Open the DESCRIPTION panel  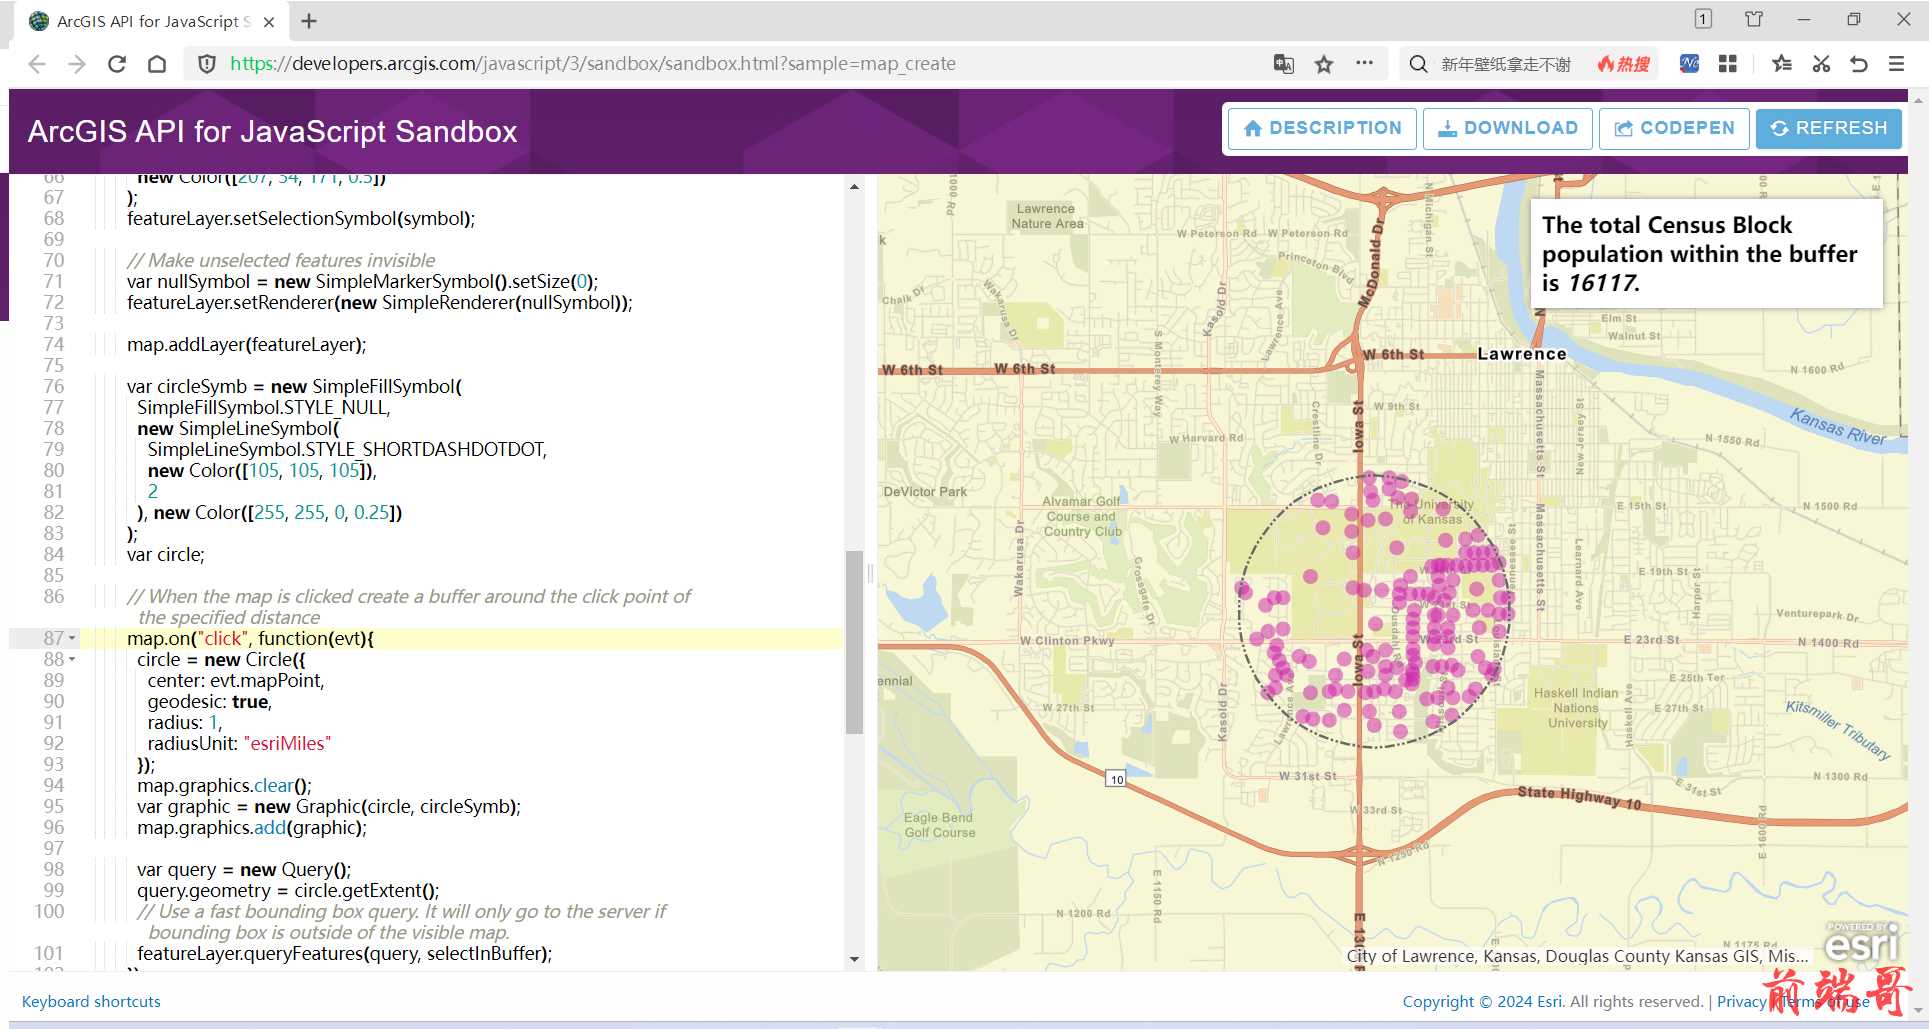click(x=1322, y=128)
